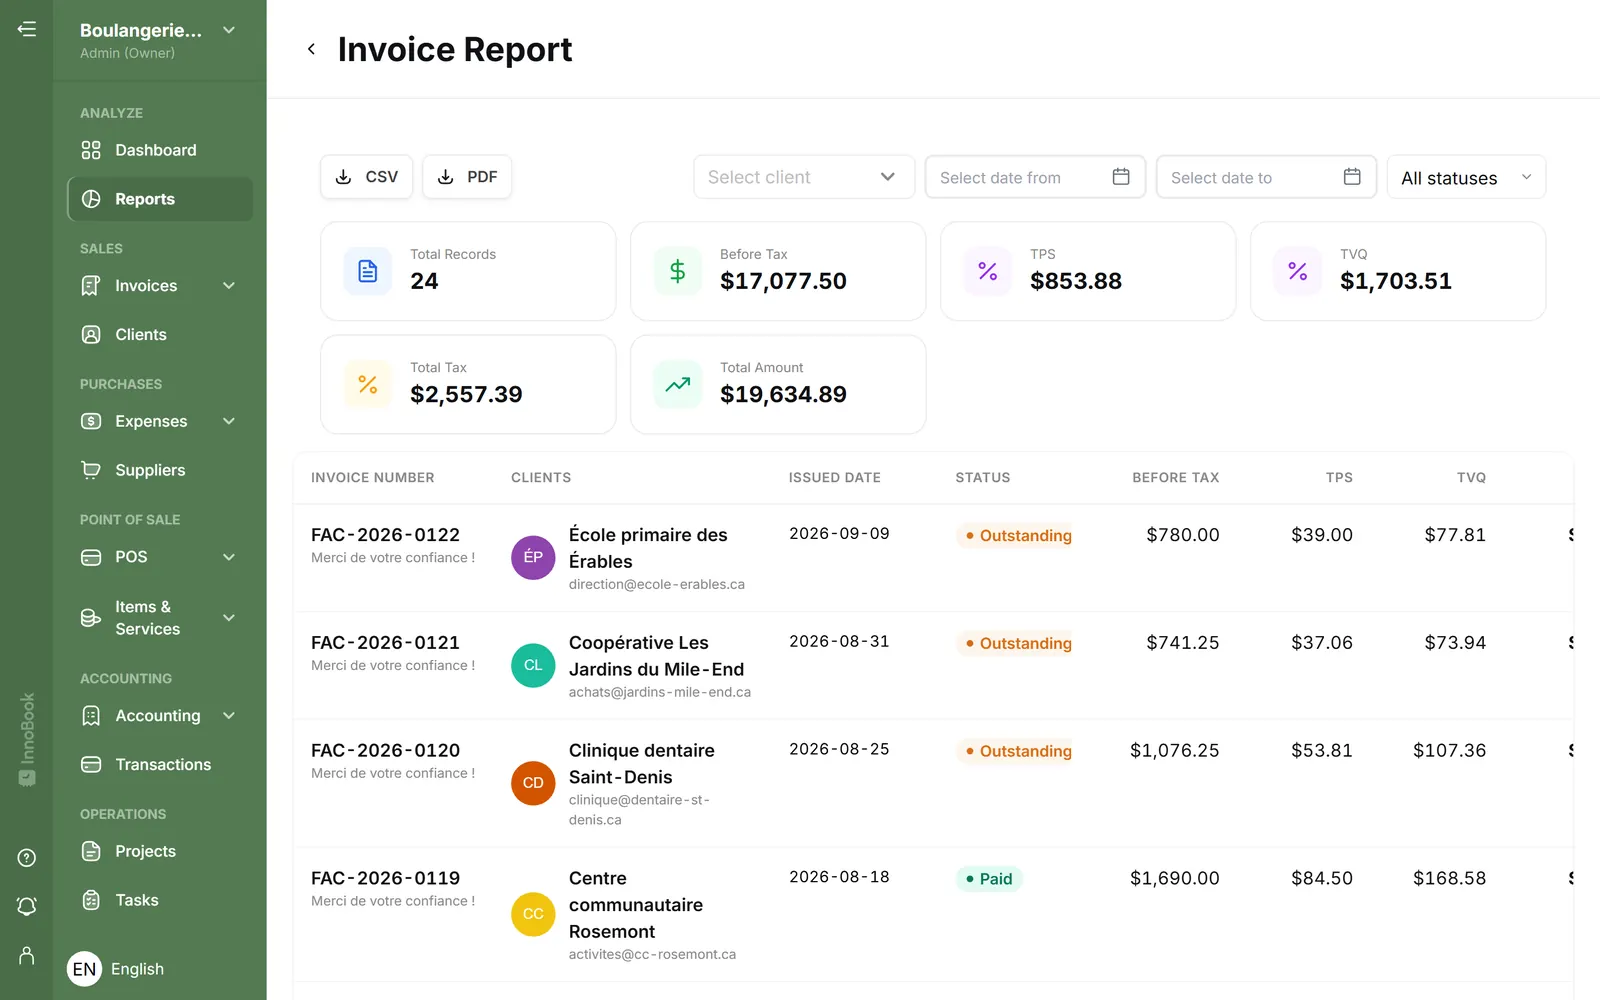Open Projects in the sidebar
Screen dimensions: 1600x1000
pyautogui.click(x=160, y=852)
